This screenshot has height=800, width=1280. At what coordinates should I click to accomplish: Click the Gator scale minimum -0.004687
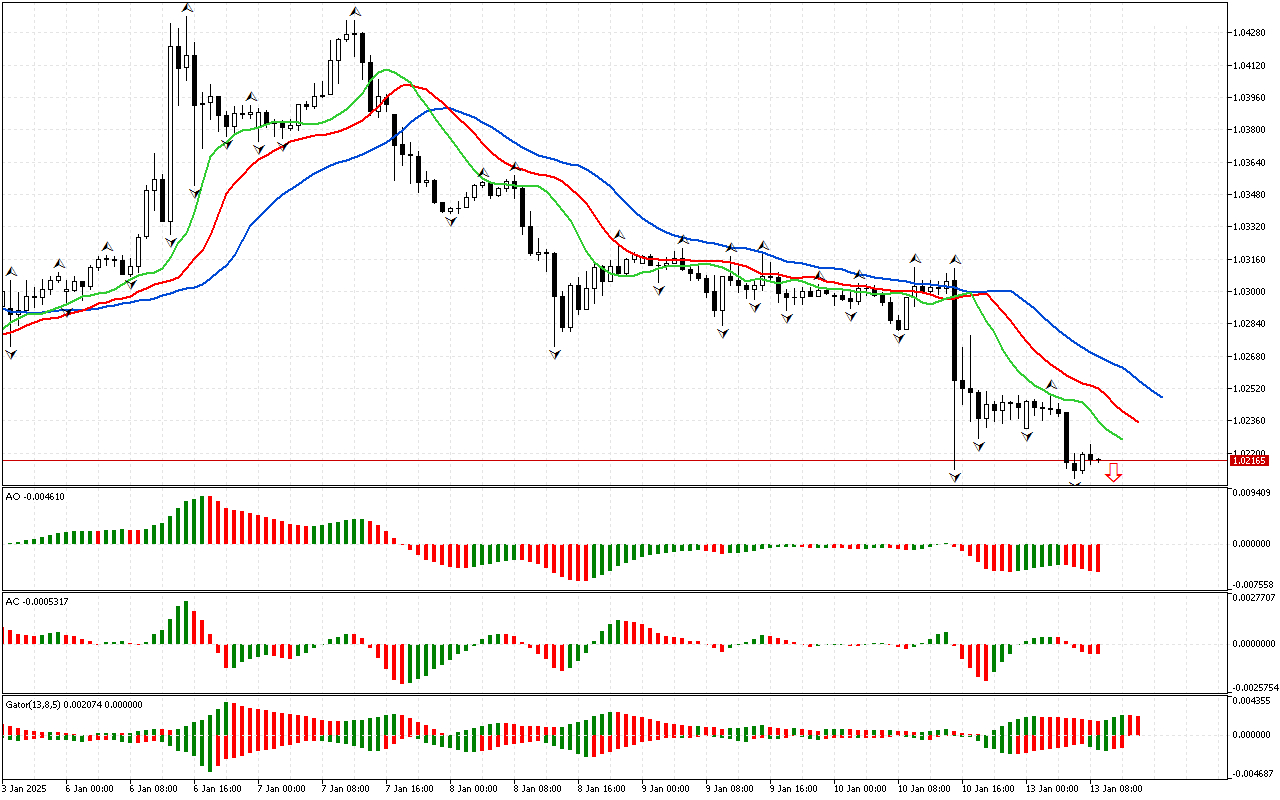tap(1254, 774)
